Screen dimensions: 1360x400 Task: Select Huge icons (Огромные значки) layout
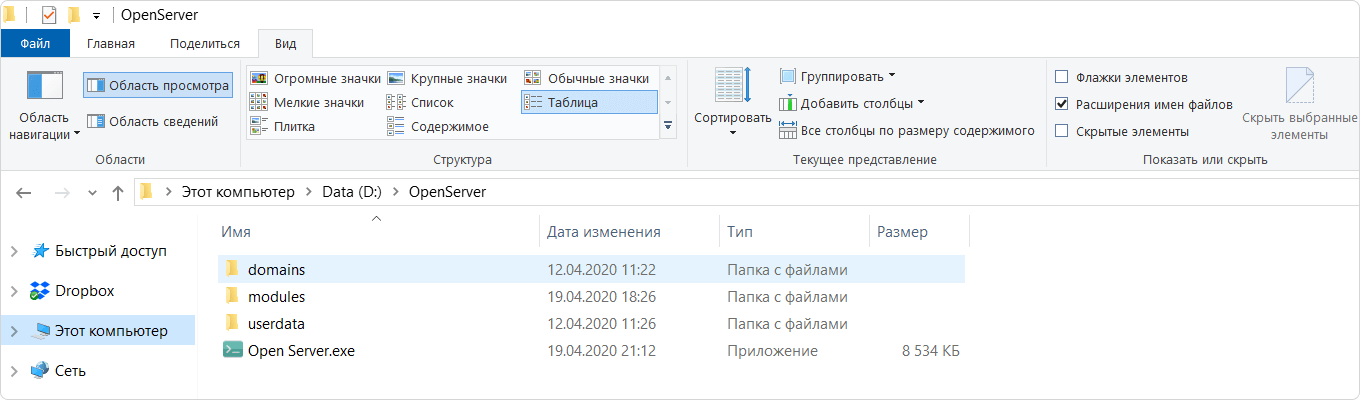[x=316, y=78]
